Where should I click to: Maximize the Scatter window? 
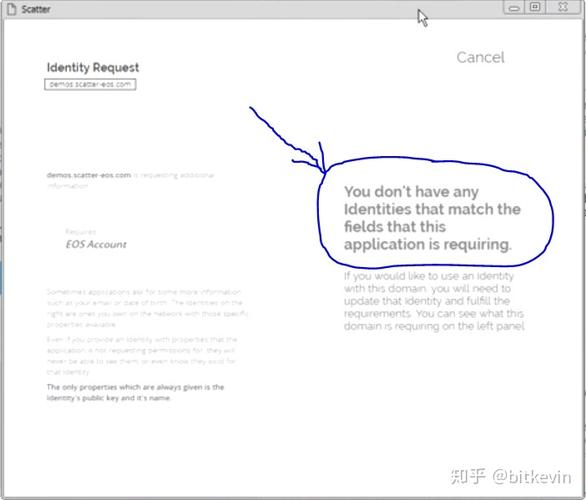coord(535,7)
